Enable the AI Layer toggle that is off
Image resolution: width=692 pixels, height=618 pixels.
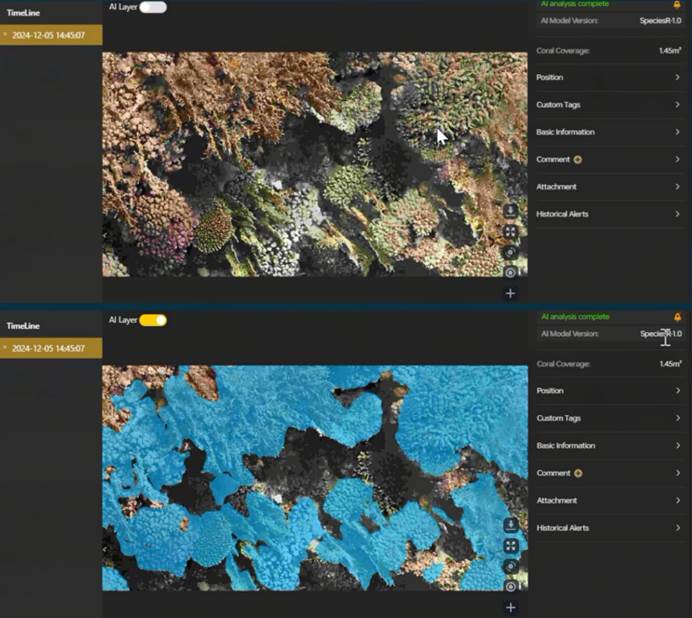(x=153, y=7)
